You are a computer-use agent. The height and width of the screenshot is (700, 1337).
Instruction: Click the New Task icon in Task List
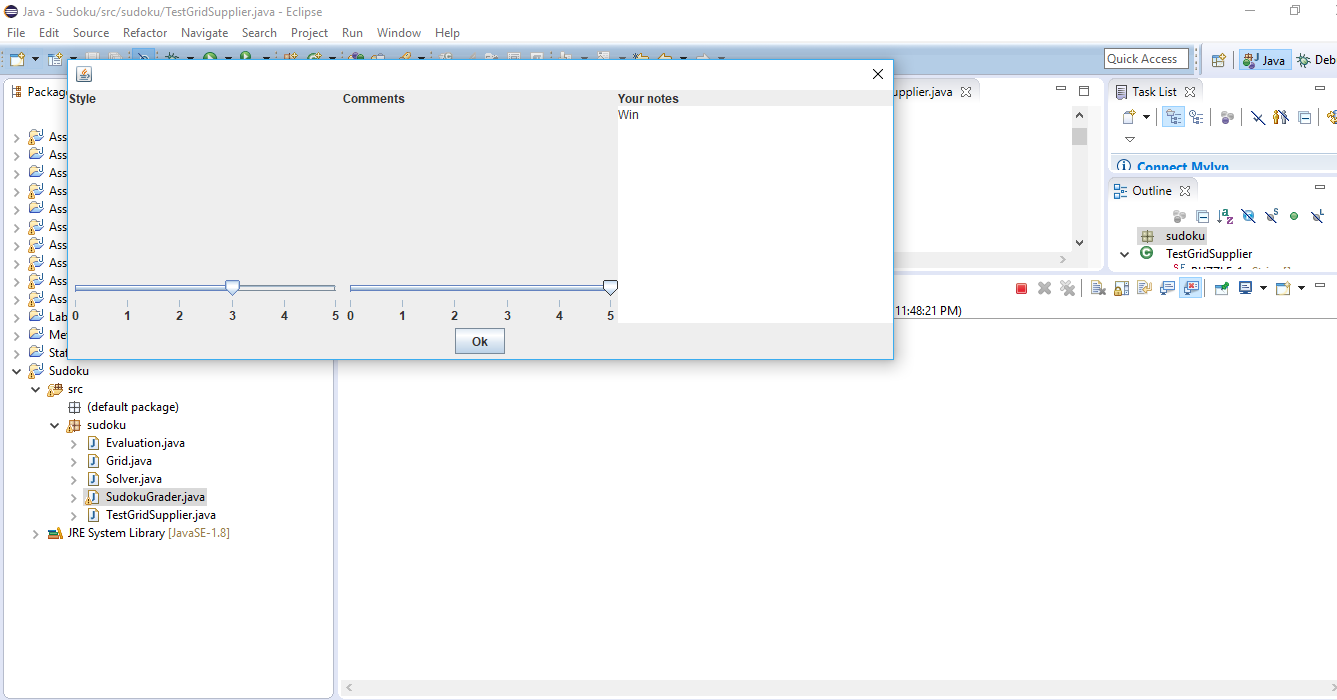point(1129,117)
